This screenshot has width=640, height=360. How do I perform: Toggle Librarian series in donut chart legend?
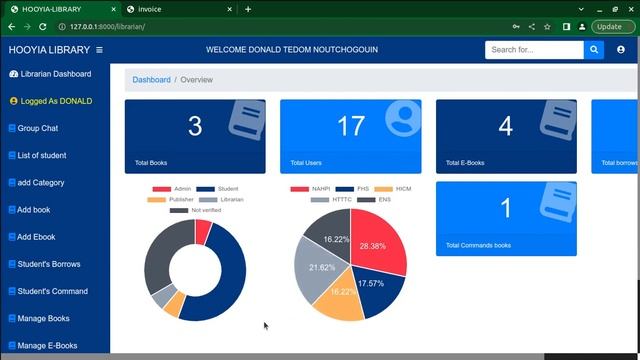tap(221, 200)
